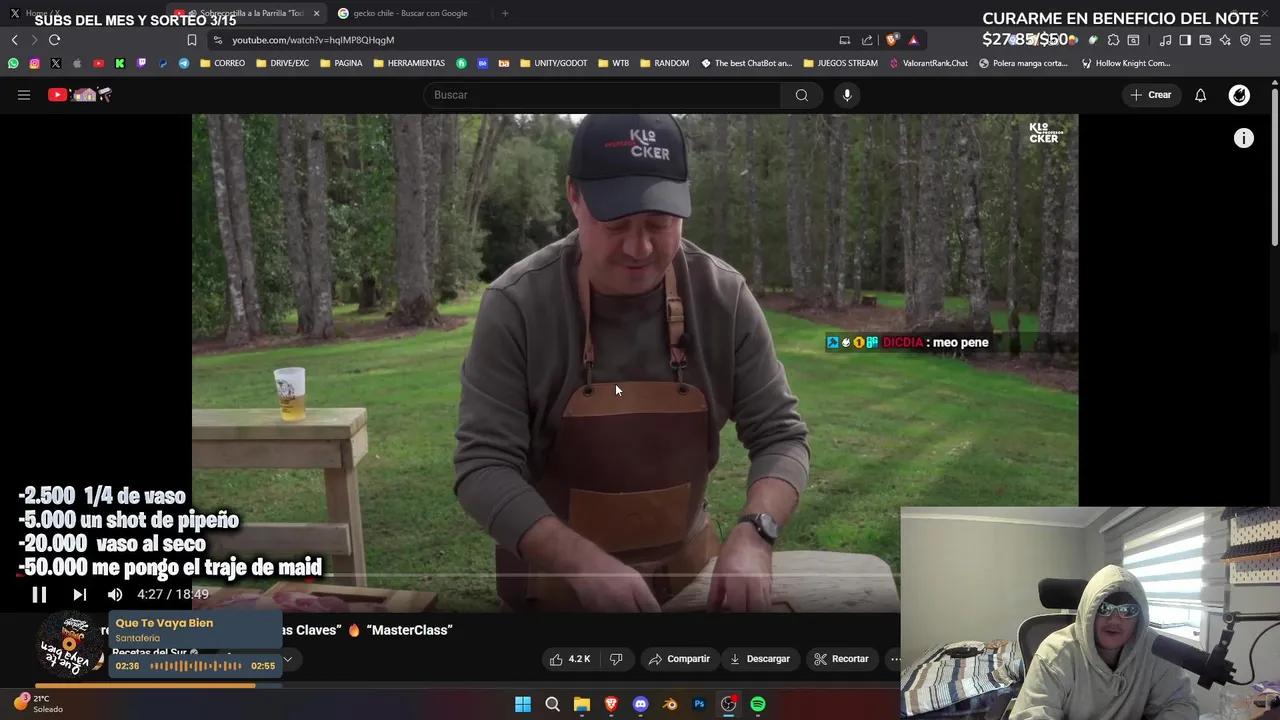Screen dimensions: 1280x720
Task: Go back in browser history
Action: (14, 40)
